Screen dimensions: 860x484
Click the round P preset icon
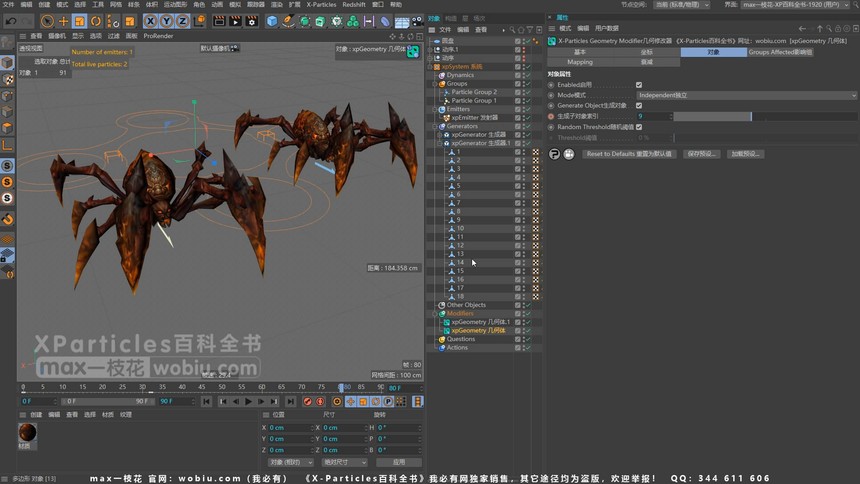tap(554, 154)
